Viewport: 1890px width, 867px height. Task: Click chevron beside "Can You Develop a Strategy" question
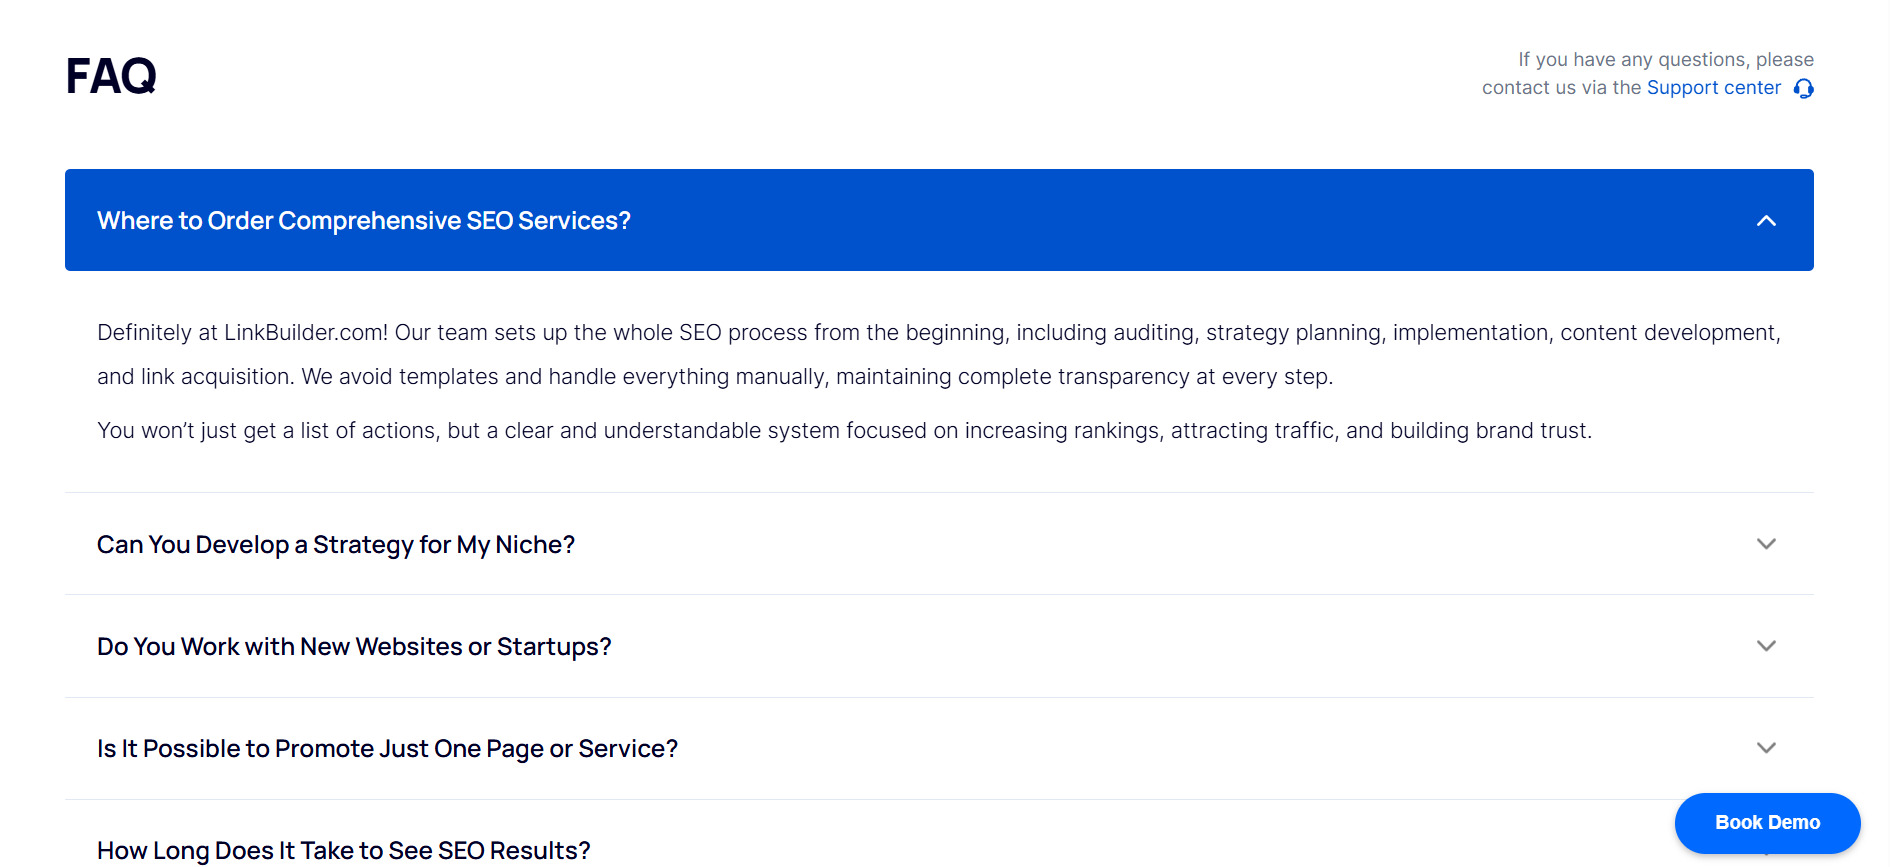pos(1766,544)
